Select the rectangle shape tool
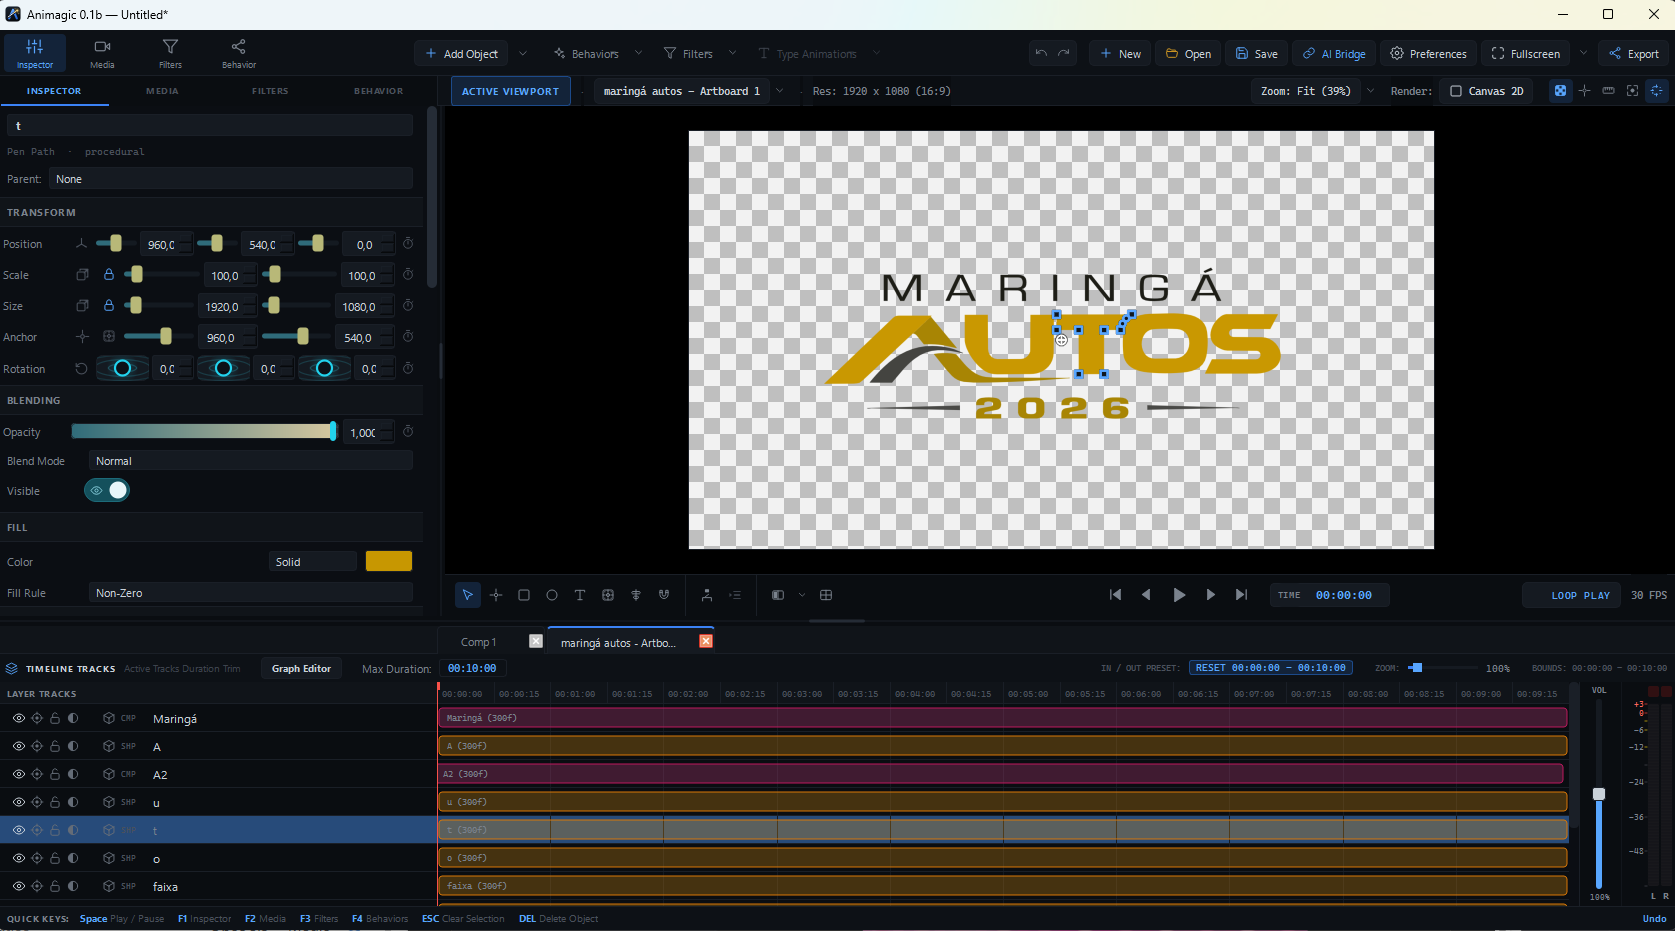The width and height of the screenshot is (1675, 931). [x=524, y=595]
